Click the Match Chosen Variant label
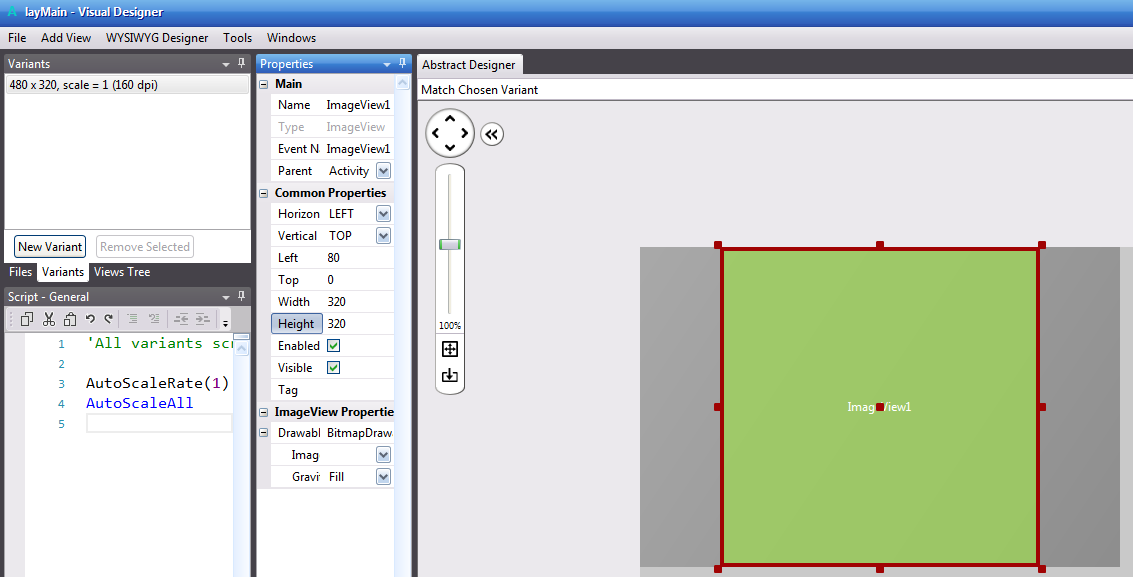1133x577 pixels. 480,90
